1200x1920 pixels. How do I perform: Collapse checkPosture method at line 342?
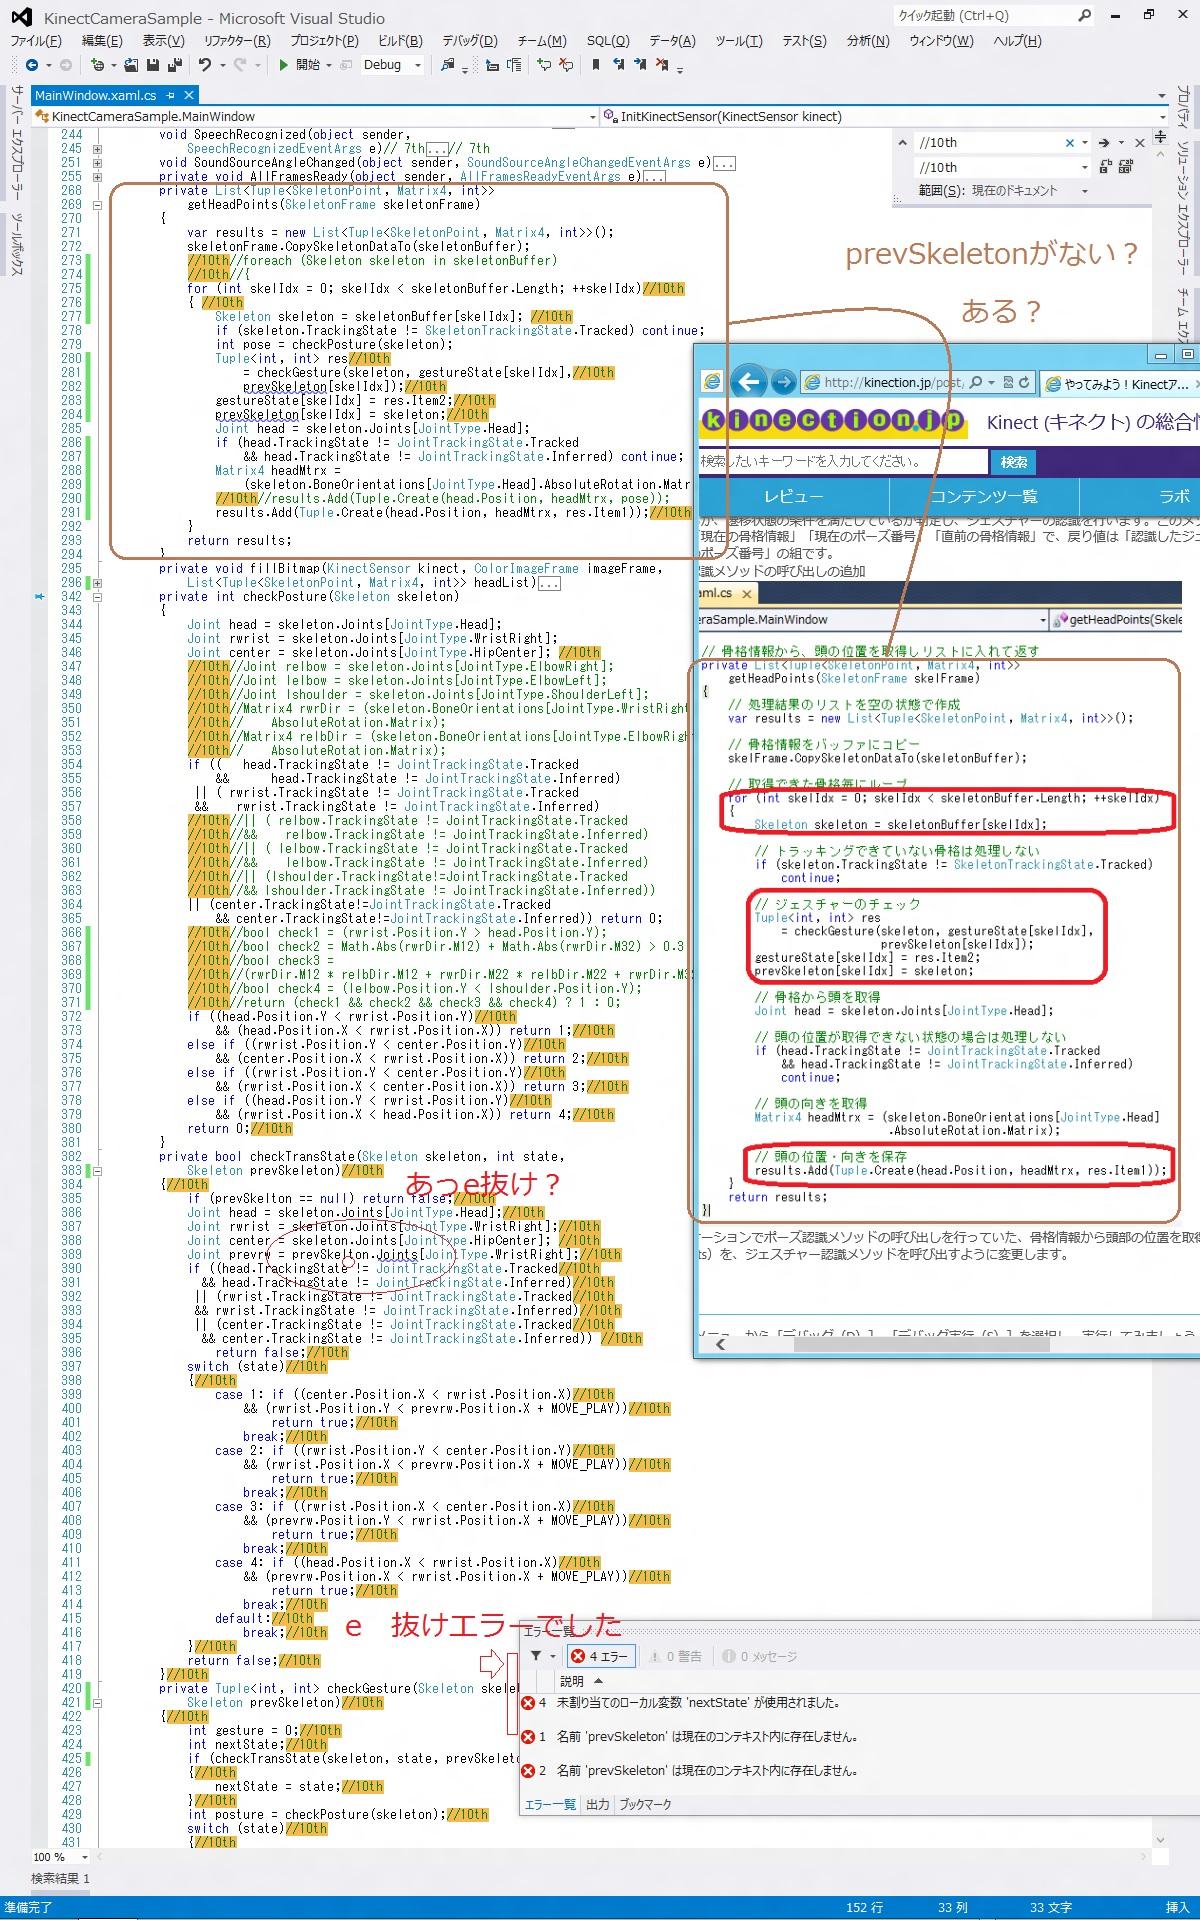pyautogui.click(x=97, y=596)
